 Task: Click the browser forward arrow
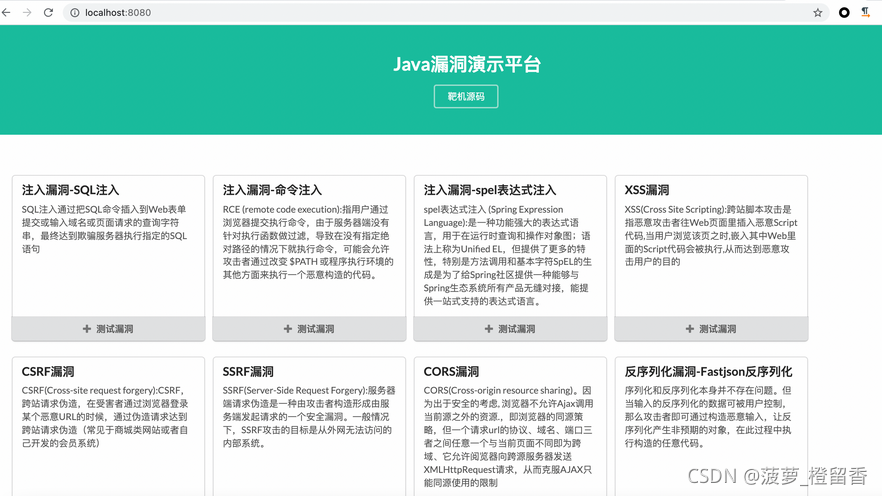pos(27,12)
